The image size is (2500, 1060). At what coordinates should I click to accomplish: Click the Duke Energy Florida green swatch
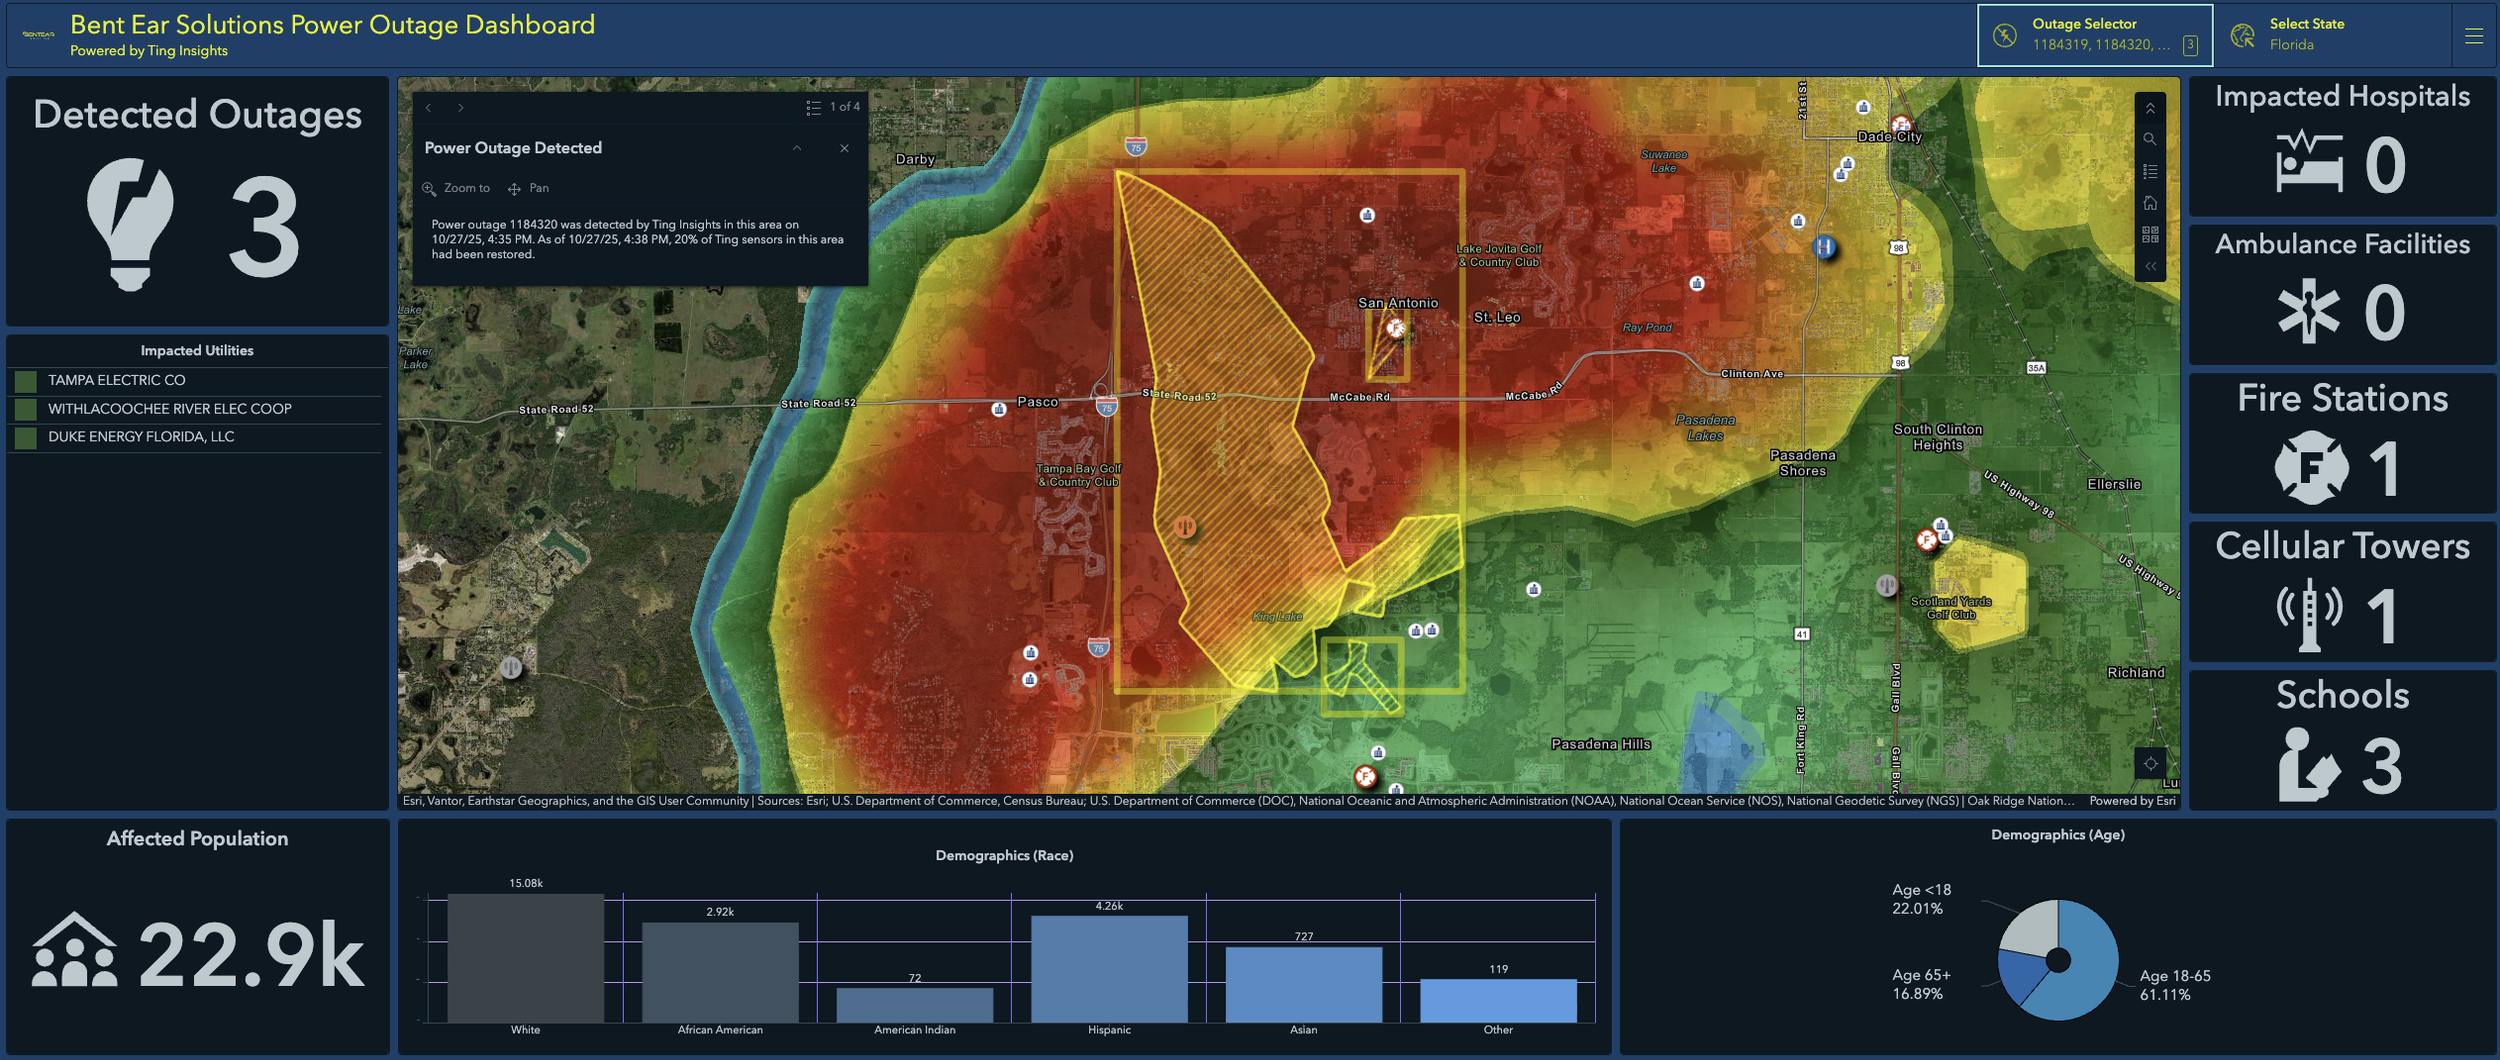point(26,438)
